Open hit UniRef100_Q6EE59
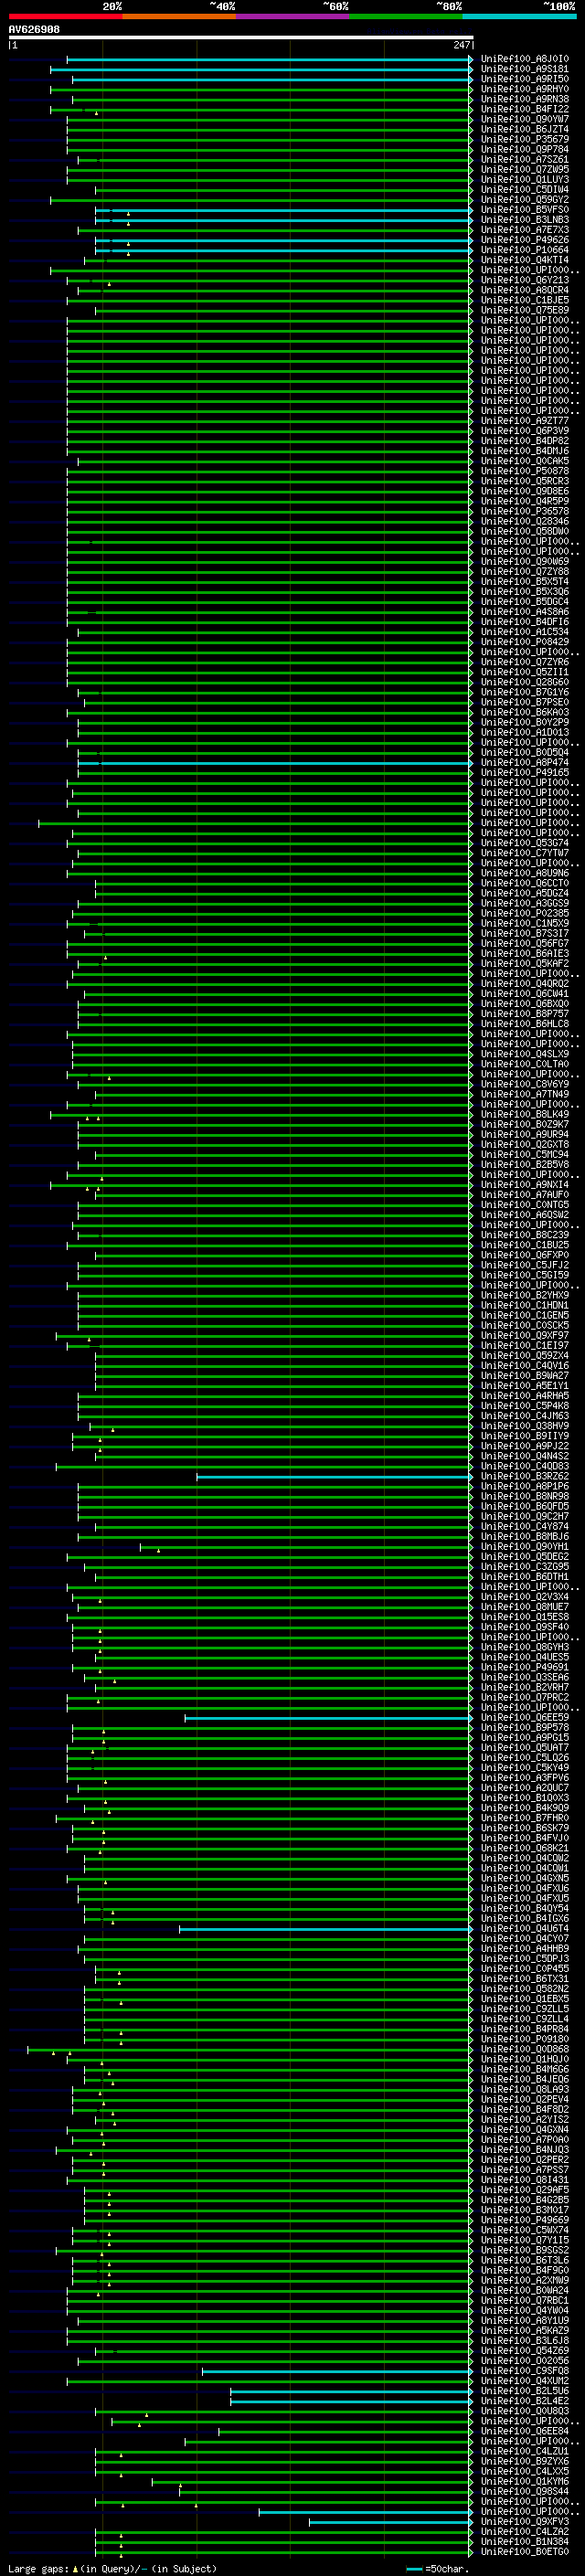This screenshot has height=2576, width=585. point(525,1717)
